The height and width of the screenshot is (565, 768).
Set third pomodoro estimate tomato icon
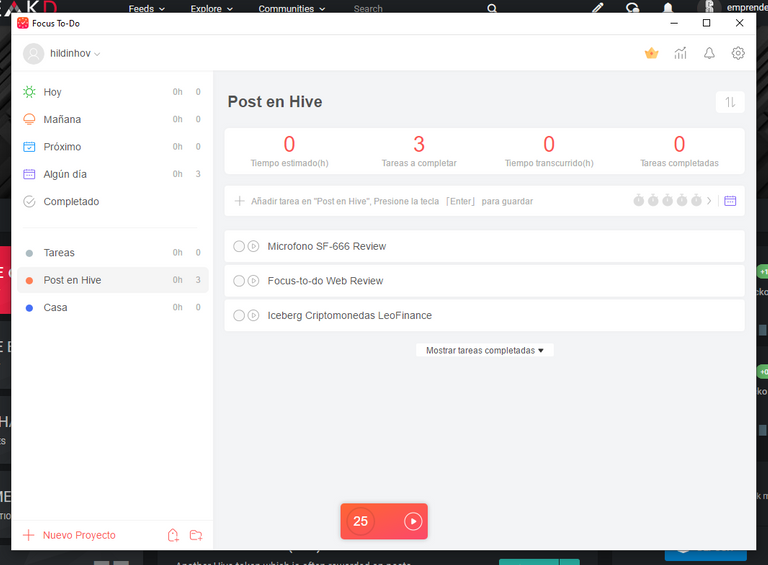(668, 200)
